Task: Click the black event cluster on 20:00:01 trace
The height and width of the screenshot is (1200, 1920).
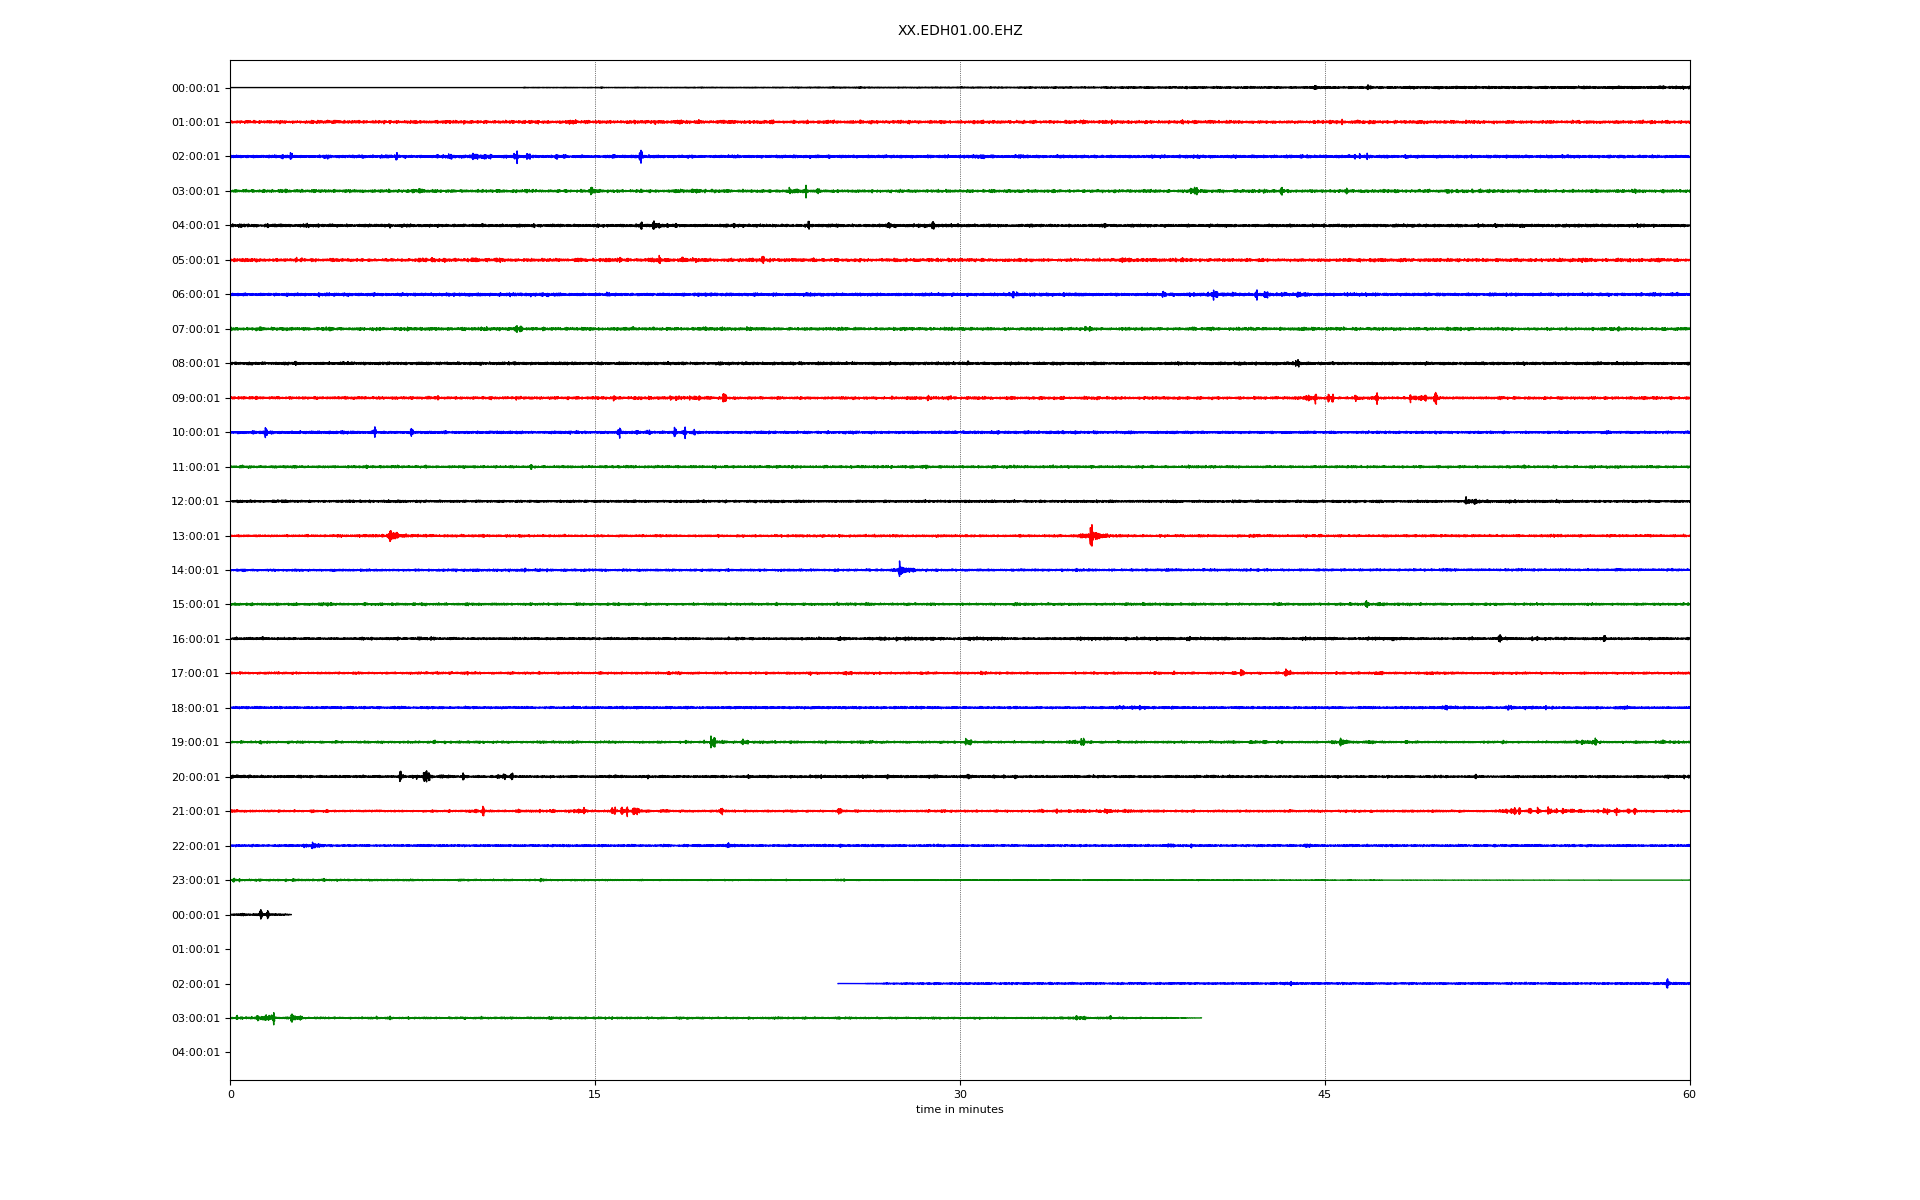Action: (x=425, y=776)
